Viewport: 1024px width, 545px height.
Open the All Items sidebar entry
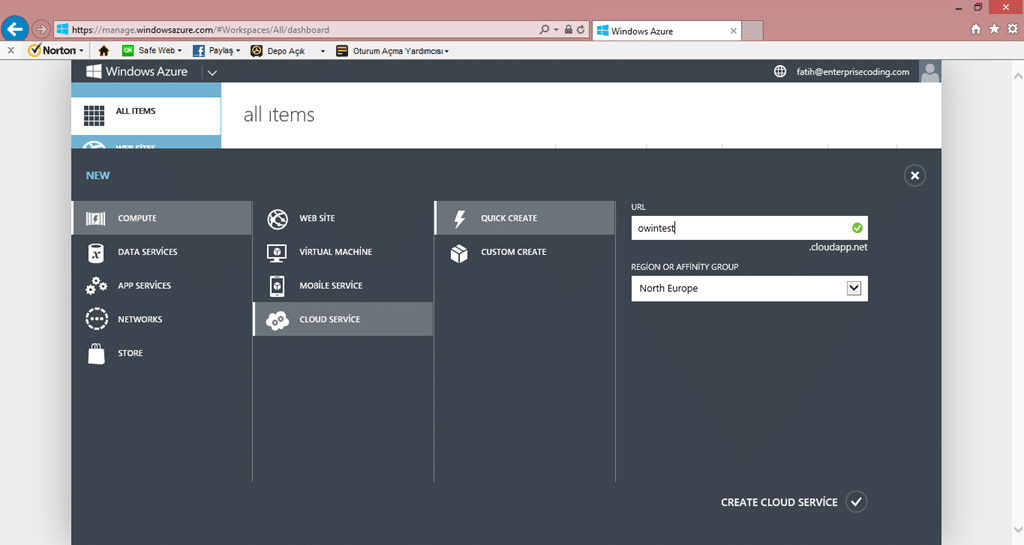tap(146, 116)
